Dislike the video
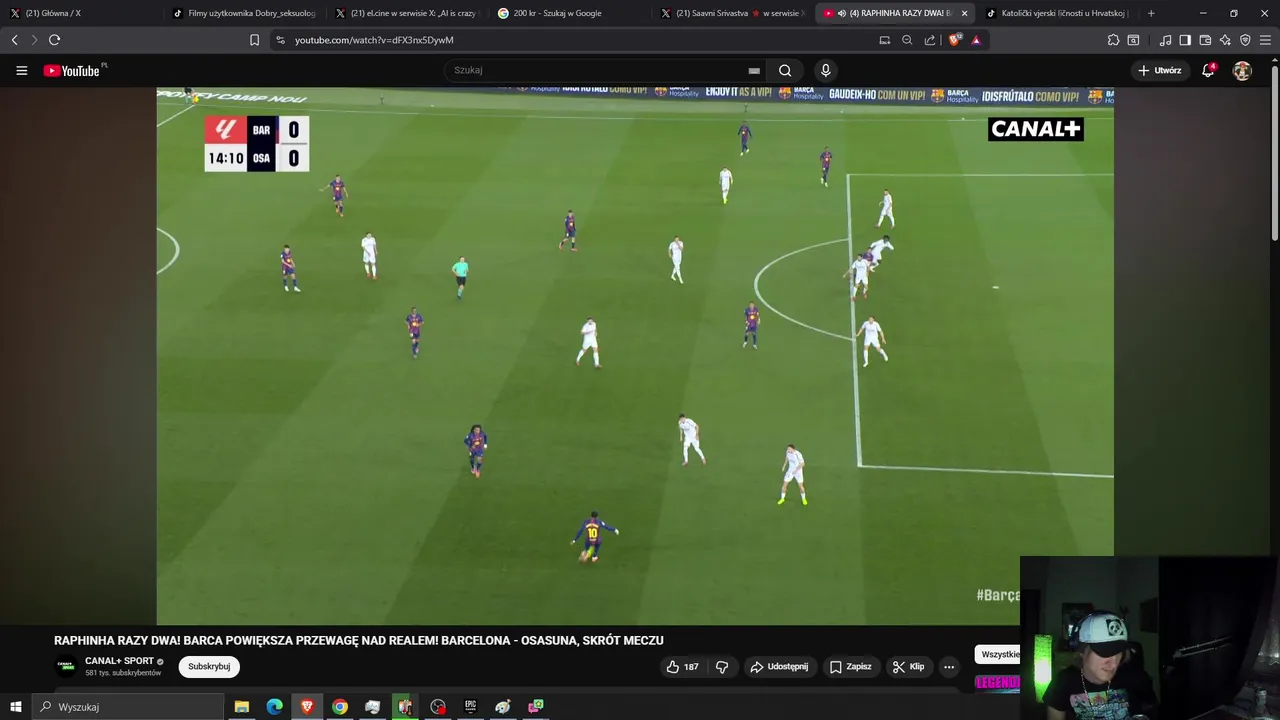The height and width of the screenshot is (720, 1280). (x=722, y=667)
